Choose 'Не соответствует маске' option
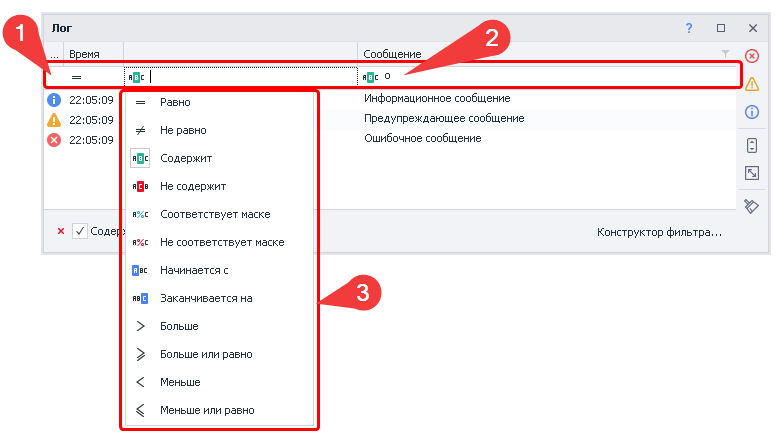 click(221, 242)
